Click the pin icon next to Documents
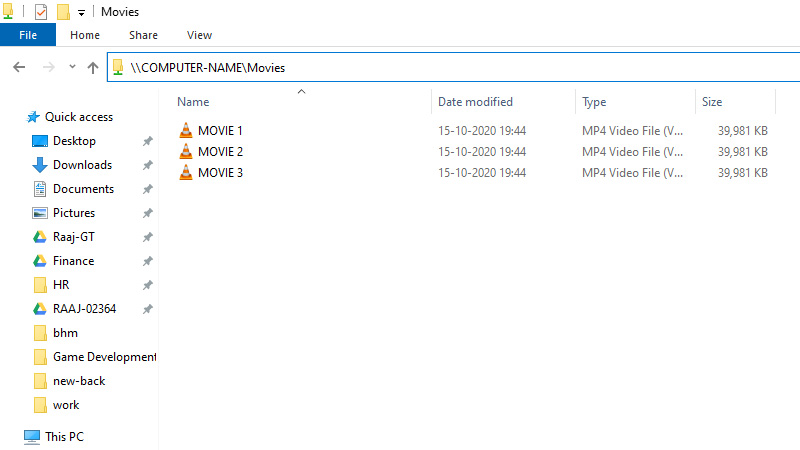This screenshot has width=800, height=450. tap(147, 189)
